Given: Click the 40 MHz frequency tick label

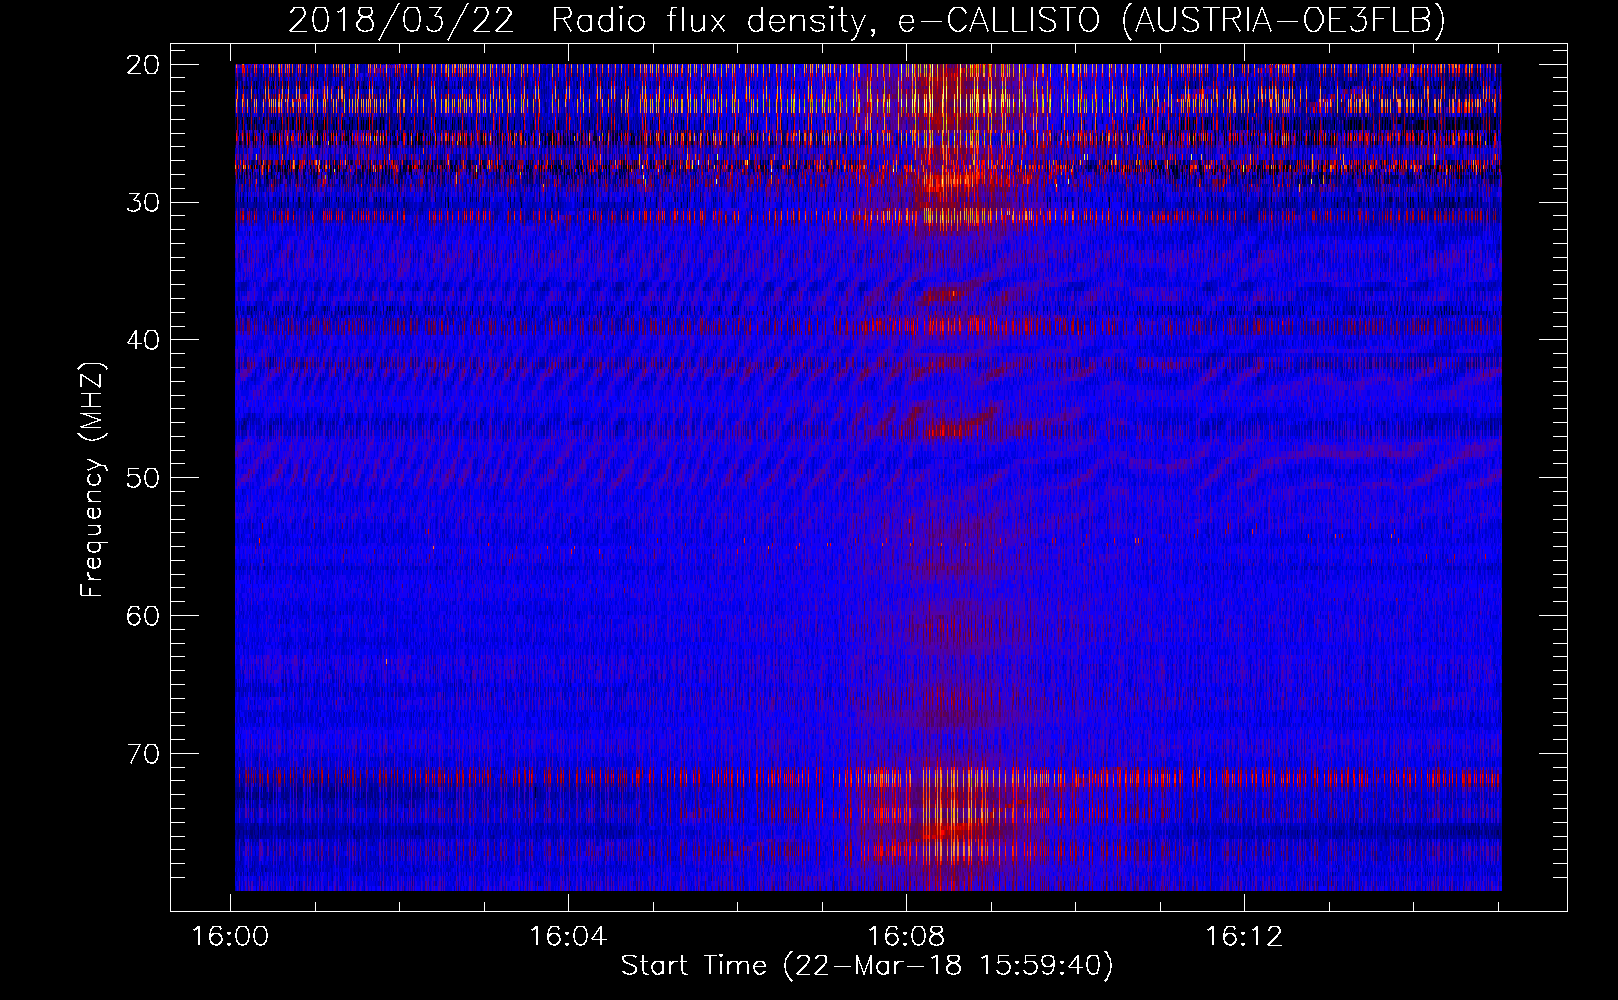Looking at the screenshot, I should click(144, 340).
